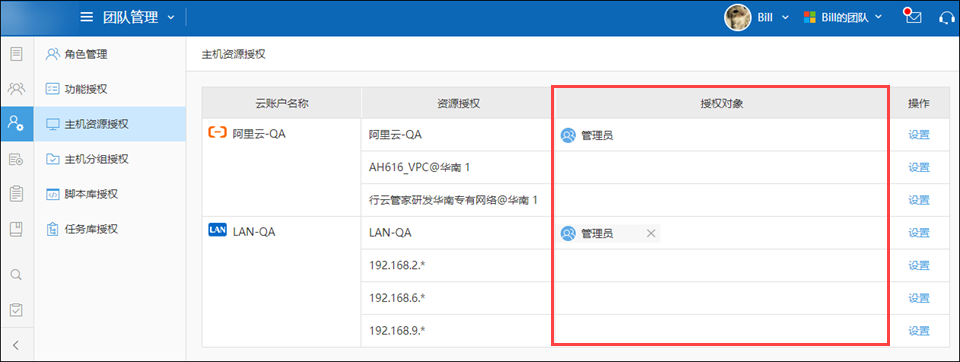Open the hamburger menu icon
This screenshot has height=362, width=960.
(87, 17)
